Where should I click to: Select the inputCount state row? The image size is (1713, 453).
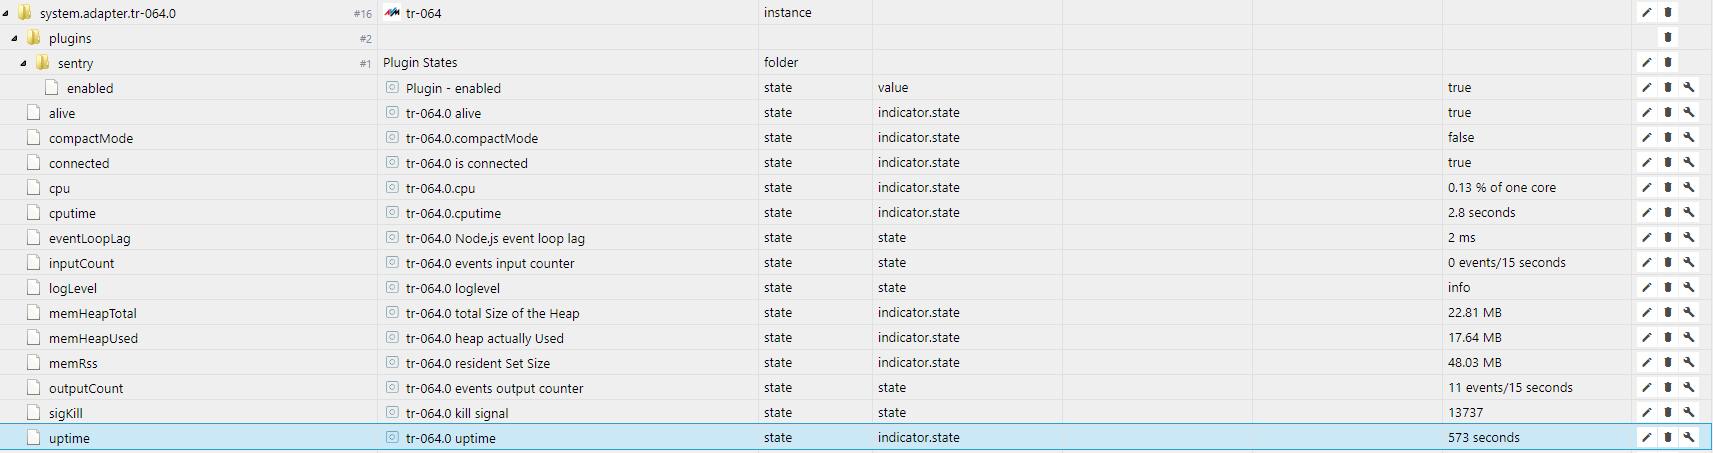pyautogui.click(x=81, y=263)
